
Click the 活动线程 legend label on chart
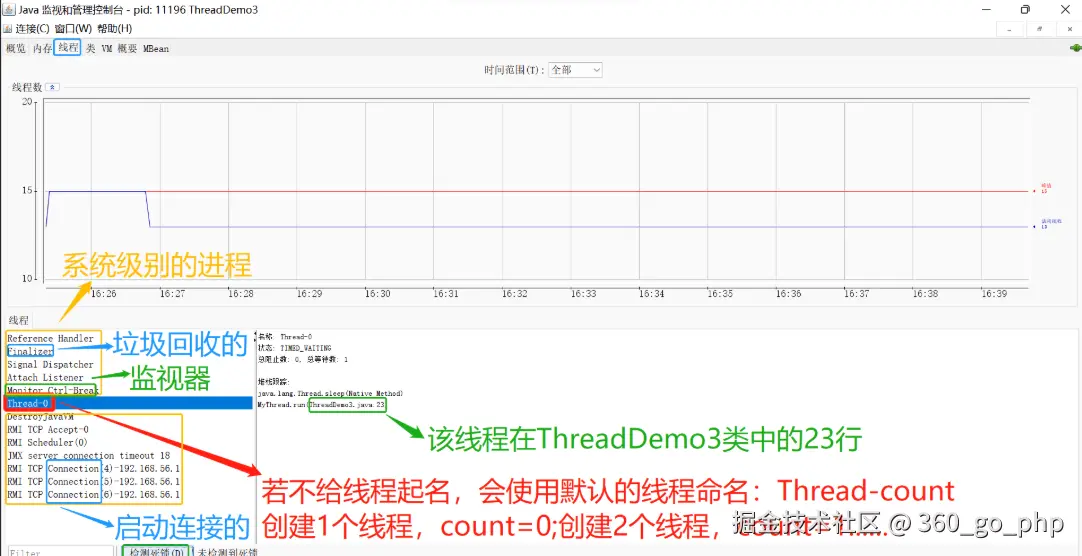pyautogui.click(x=1051, y=224)
